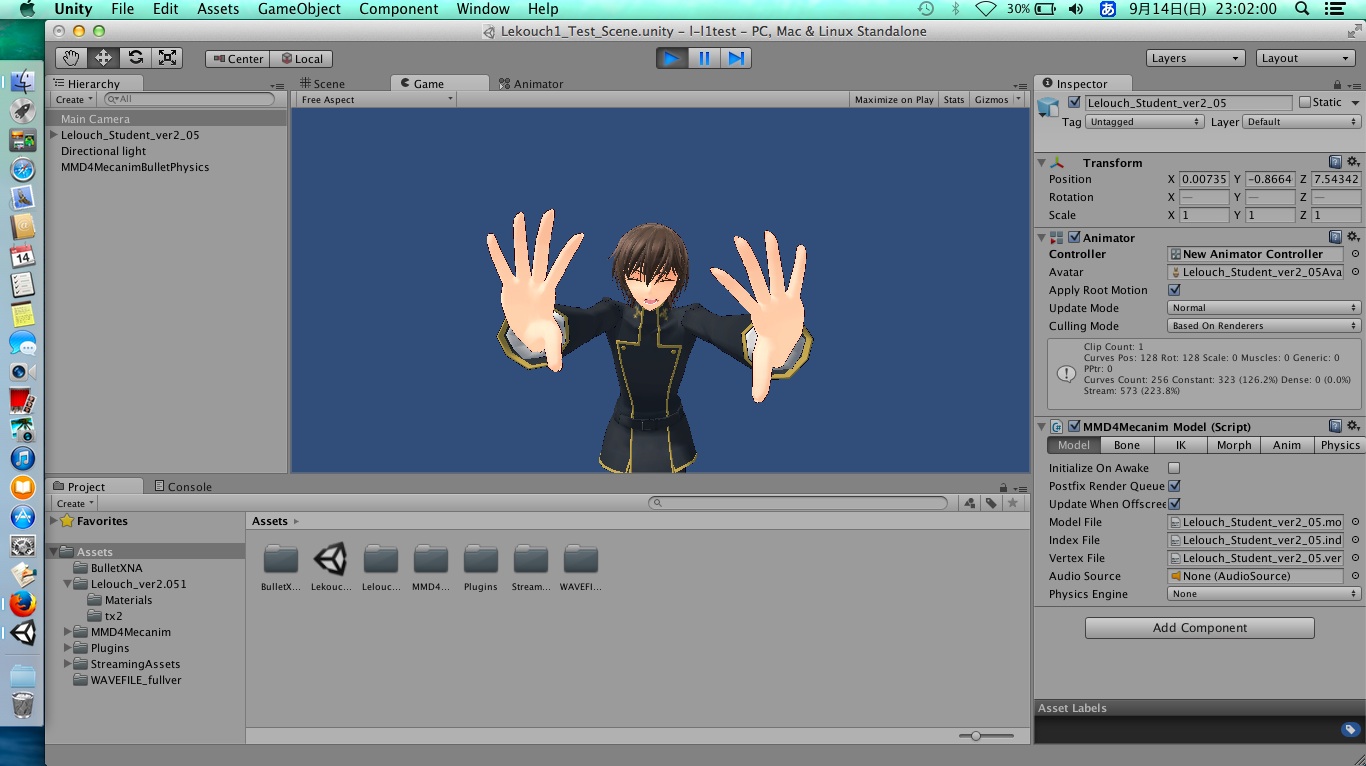Click the favorites star icon in Project toolbar
Image resolution: width=1366 pixels, height=766 pixels.
1013,503
